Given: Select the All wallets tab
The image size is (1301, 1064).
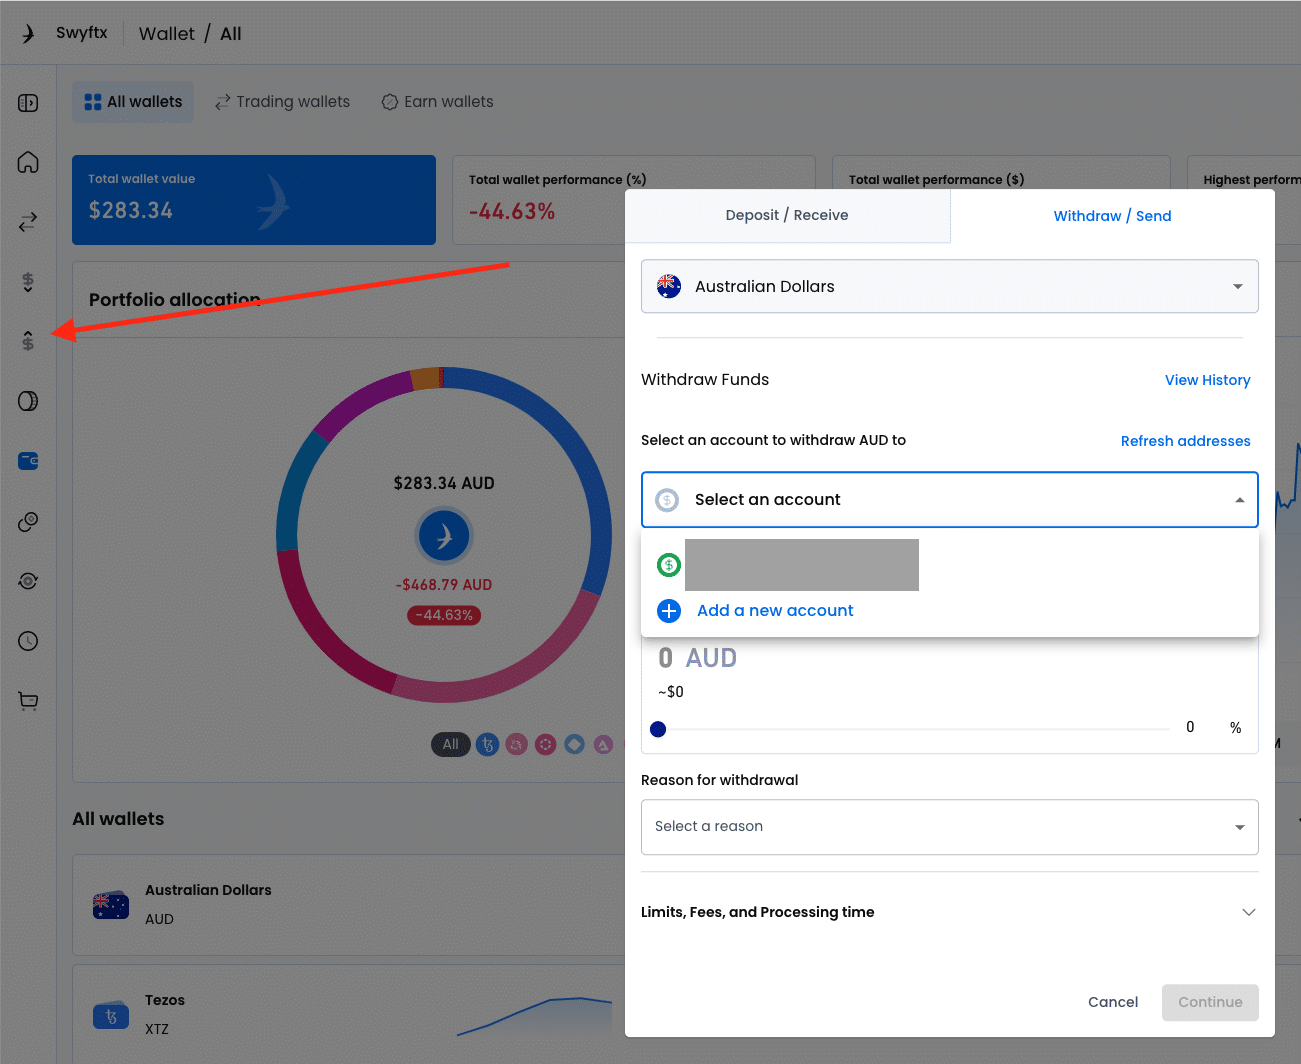Looking at the screenshot, I should [133, 102].
